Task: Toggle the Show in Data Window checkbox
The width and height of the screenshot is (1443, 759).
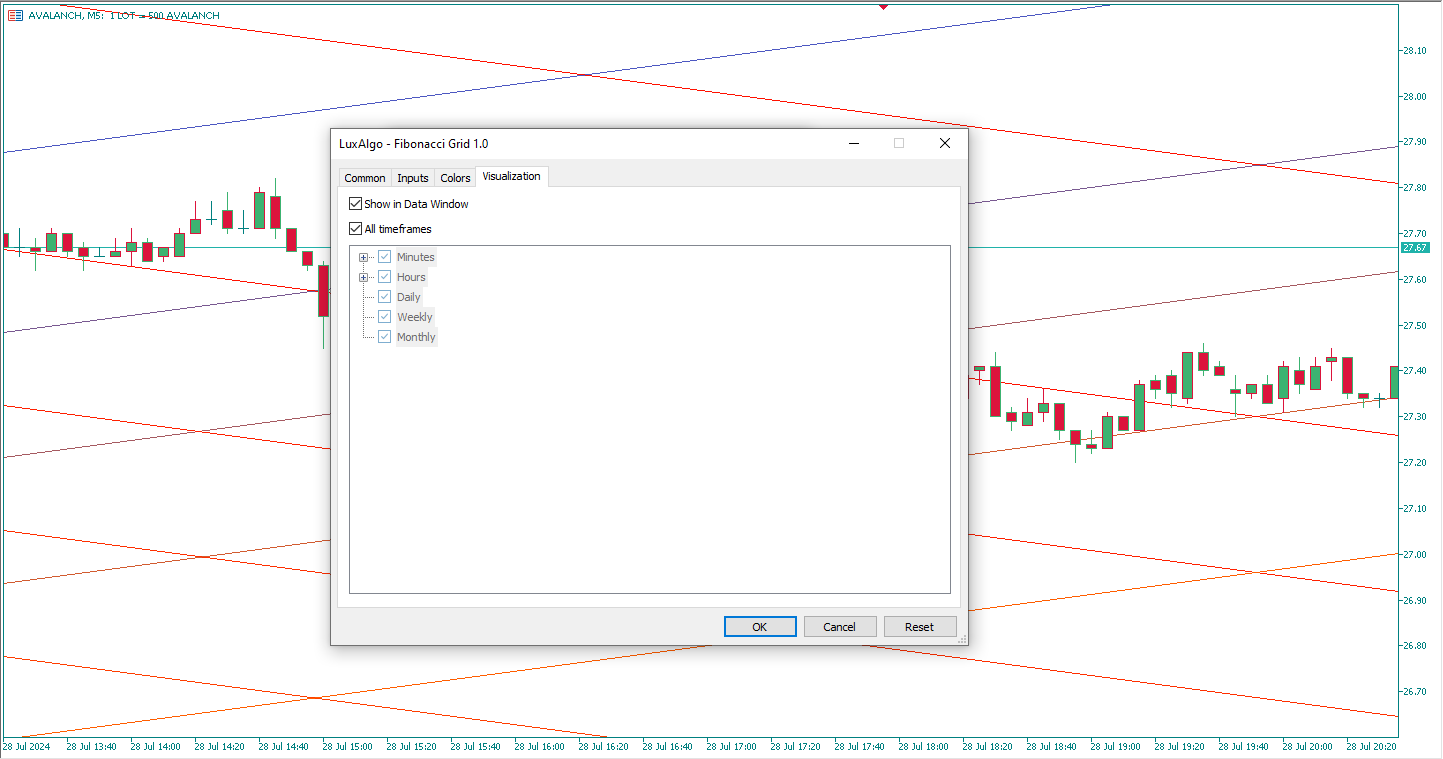Action: point(355,204)
